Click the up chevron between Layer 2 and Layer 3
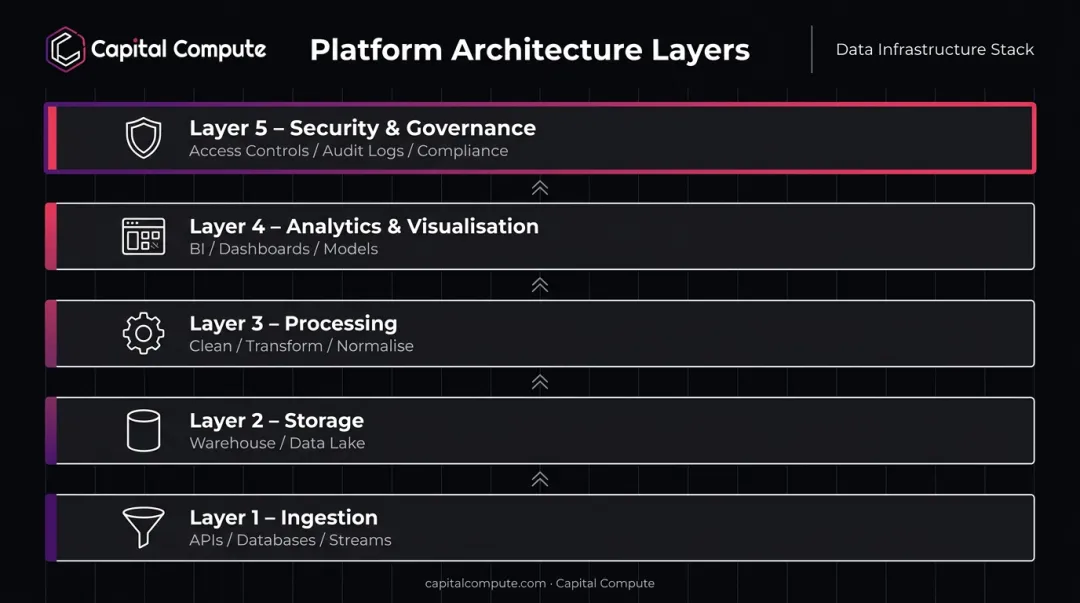This screenshot has height=603, width=1080. point(540,382)
